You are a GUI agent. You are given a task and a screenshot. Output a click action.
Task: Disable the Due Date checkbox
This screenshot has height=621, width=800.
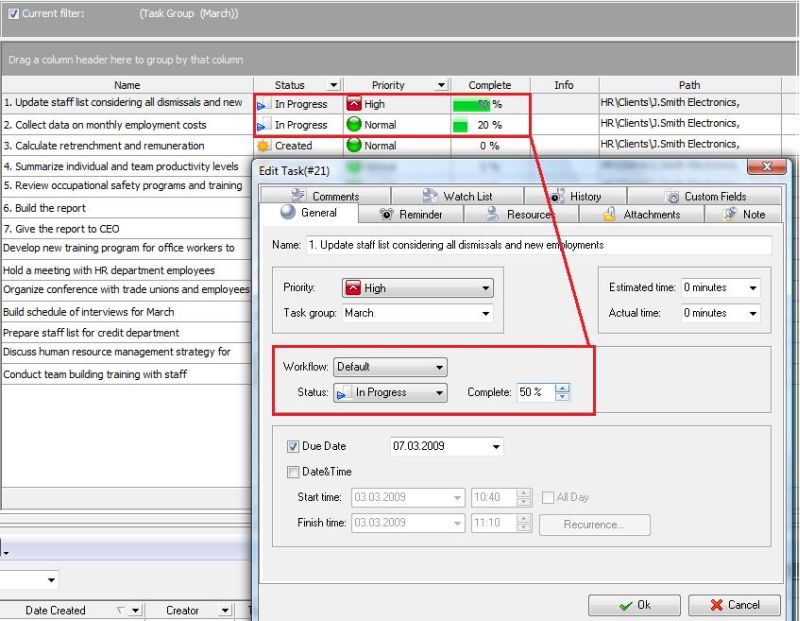pos(293,446)
